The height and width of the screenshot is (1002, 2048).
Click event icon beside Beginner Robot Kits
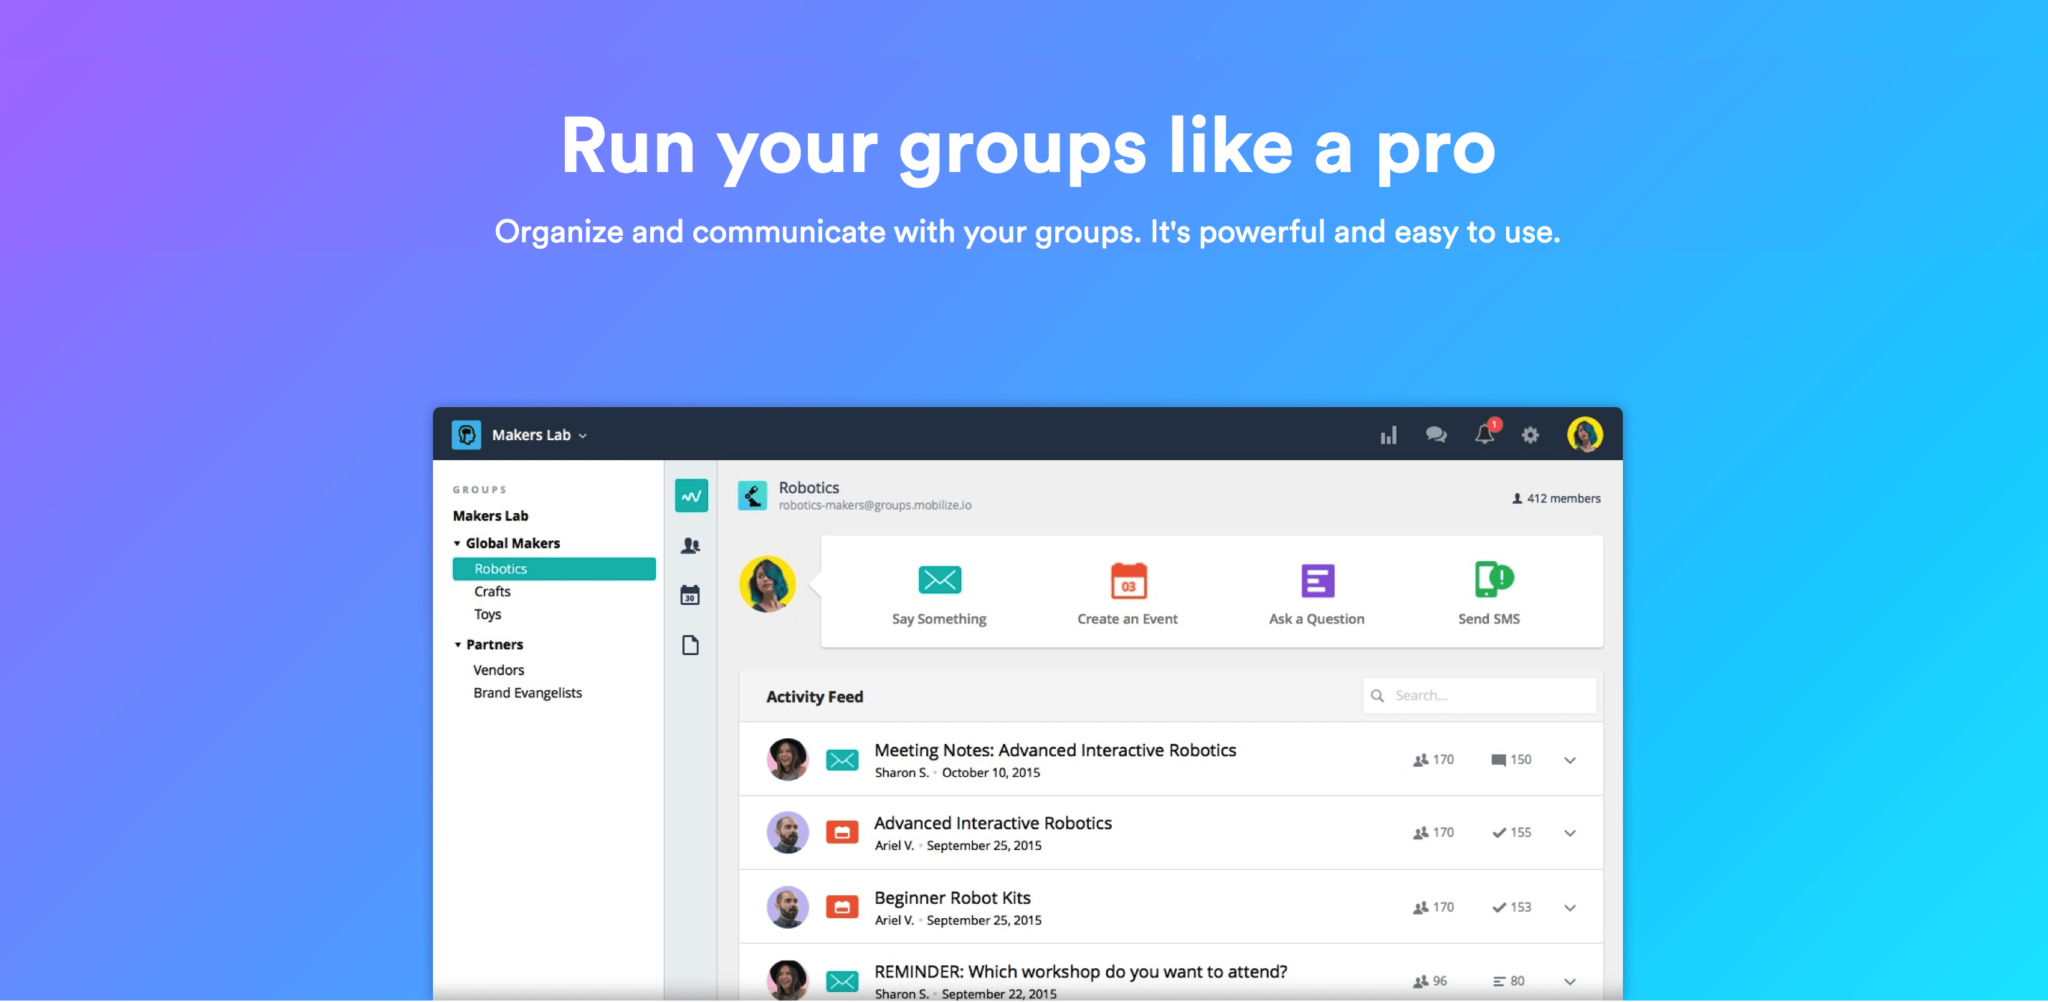[842, 907]
